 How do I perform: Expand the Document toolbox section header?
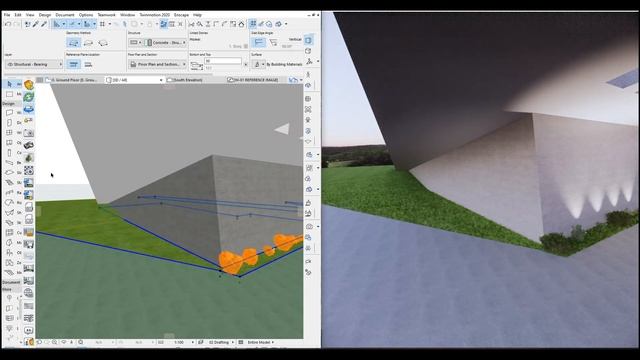point(11,282)
